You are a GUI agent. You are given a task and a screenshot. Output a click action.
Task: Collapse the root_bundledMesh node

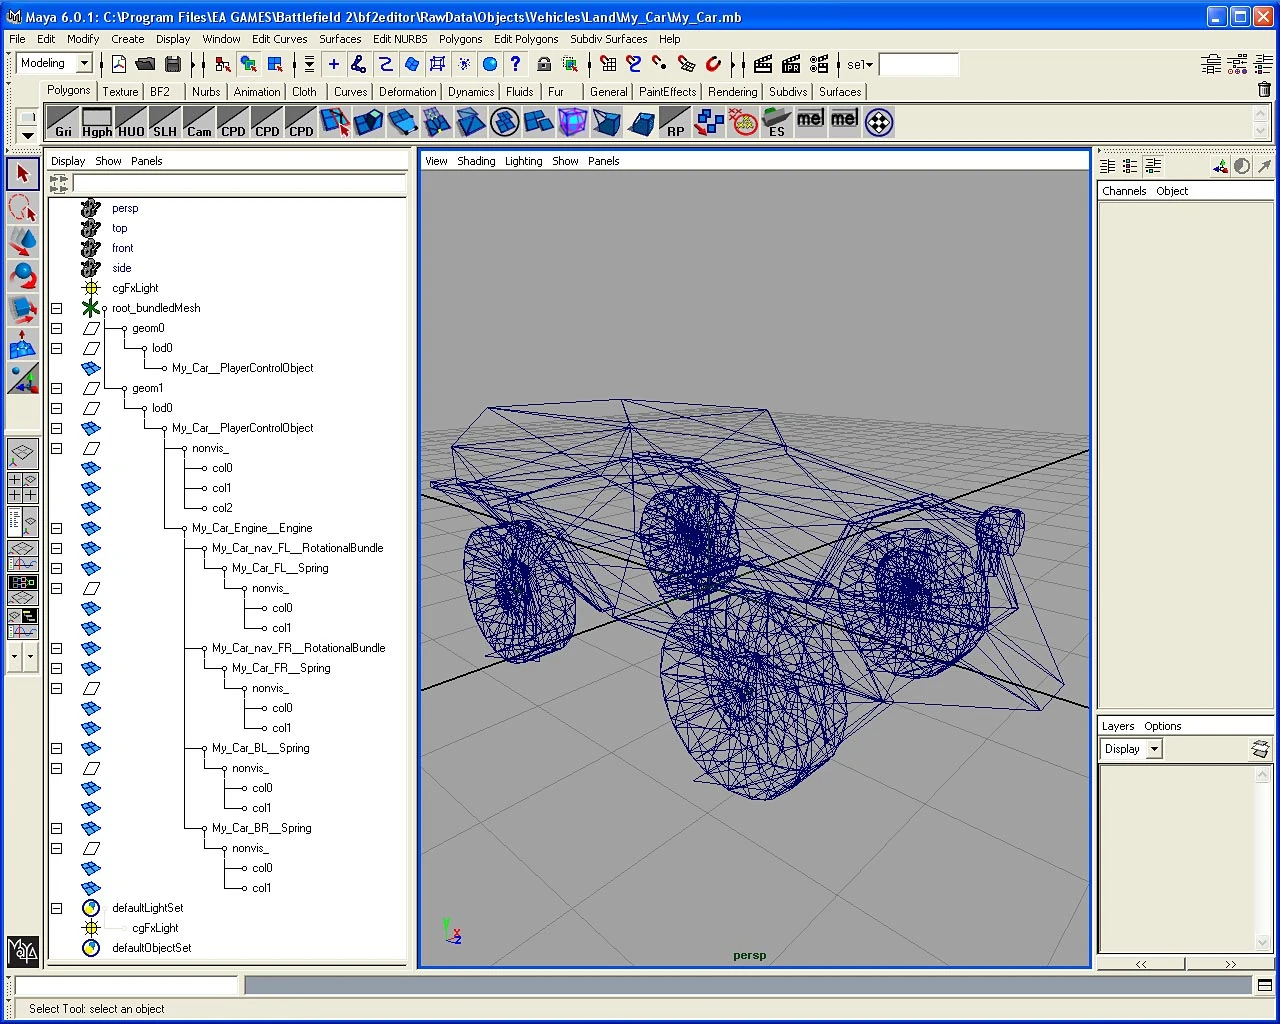(x=57, y=308)
